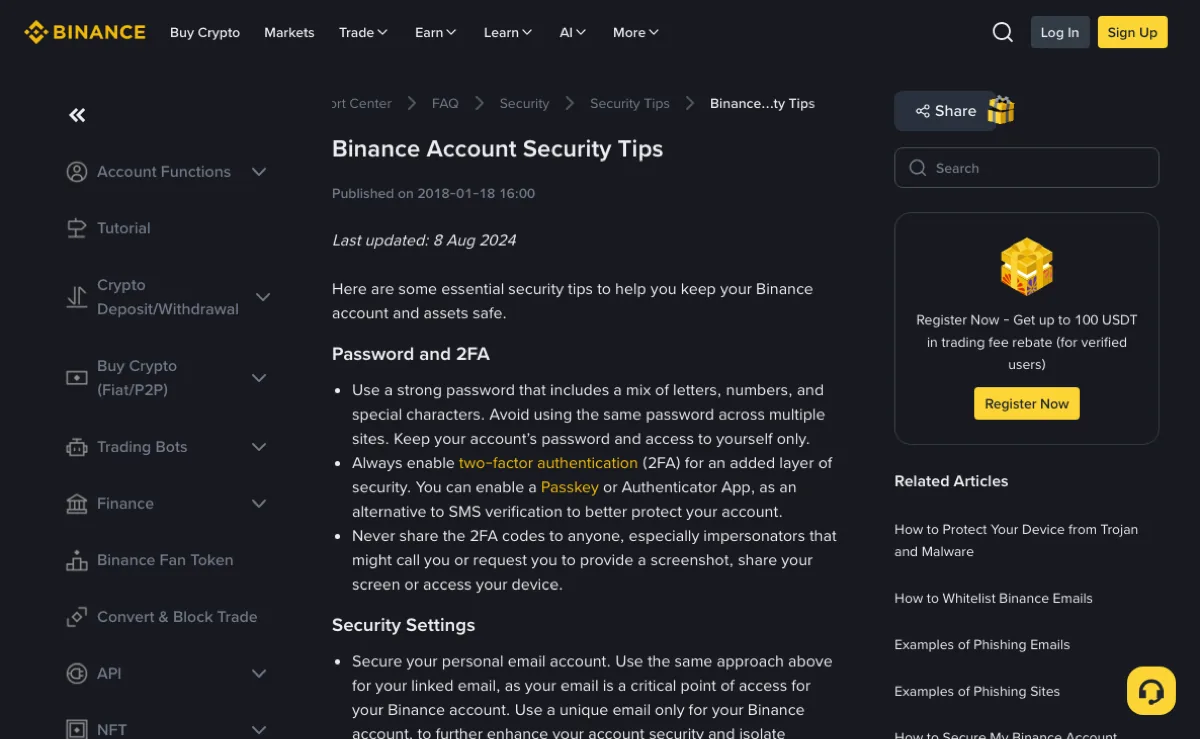Collapse the sidebar with double-arrow icon
Image resolution: width=1200 pixels, height=739 pixels.
77,115
